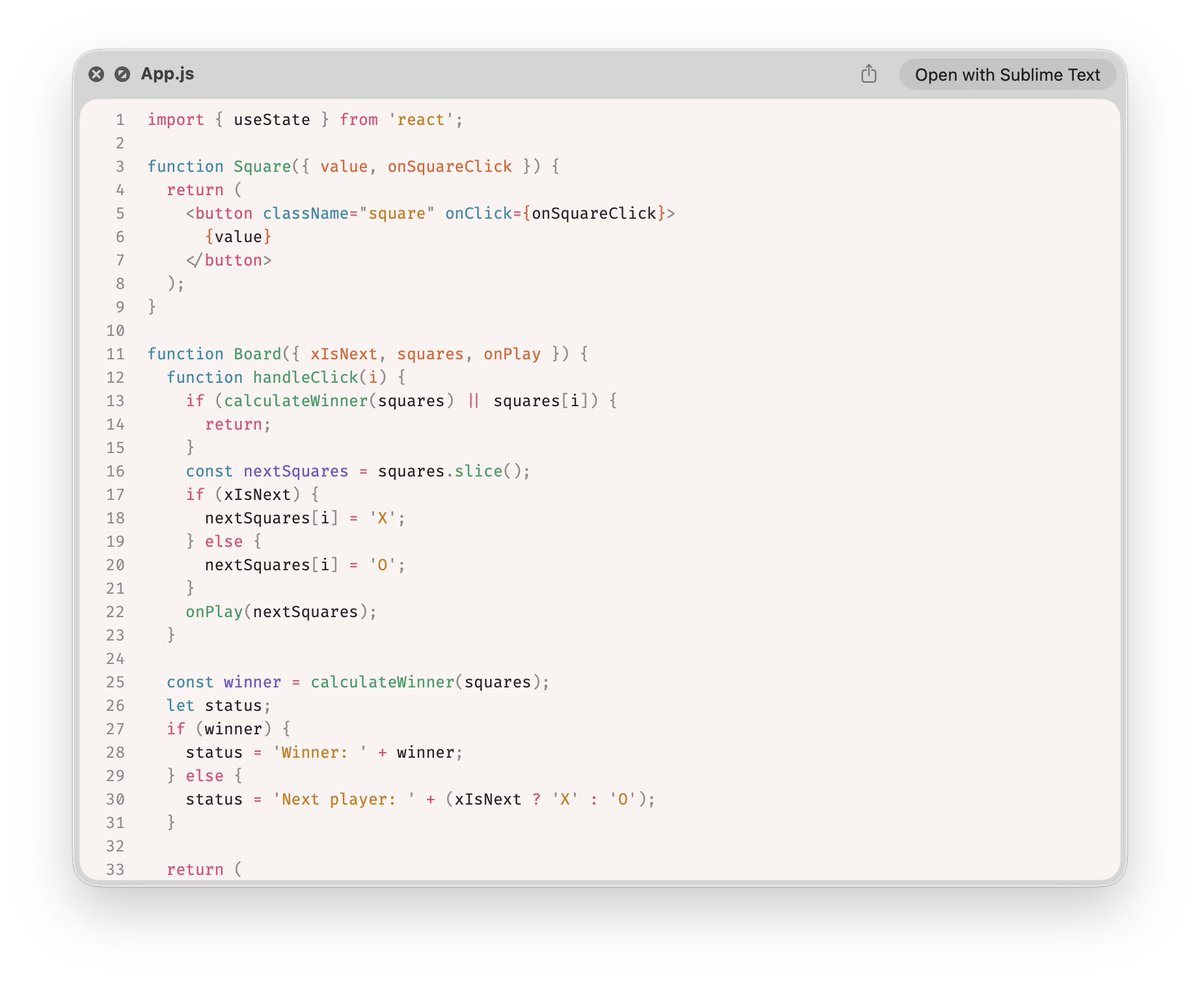Click closing </button> tag on line 7
The image size is (1200, 983).
click(x=229, y=260)
